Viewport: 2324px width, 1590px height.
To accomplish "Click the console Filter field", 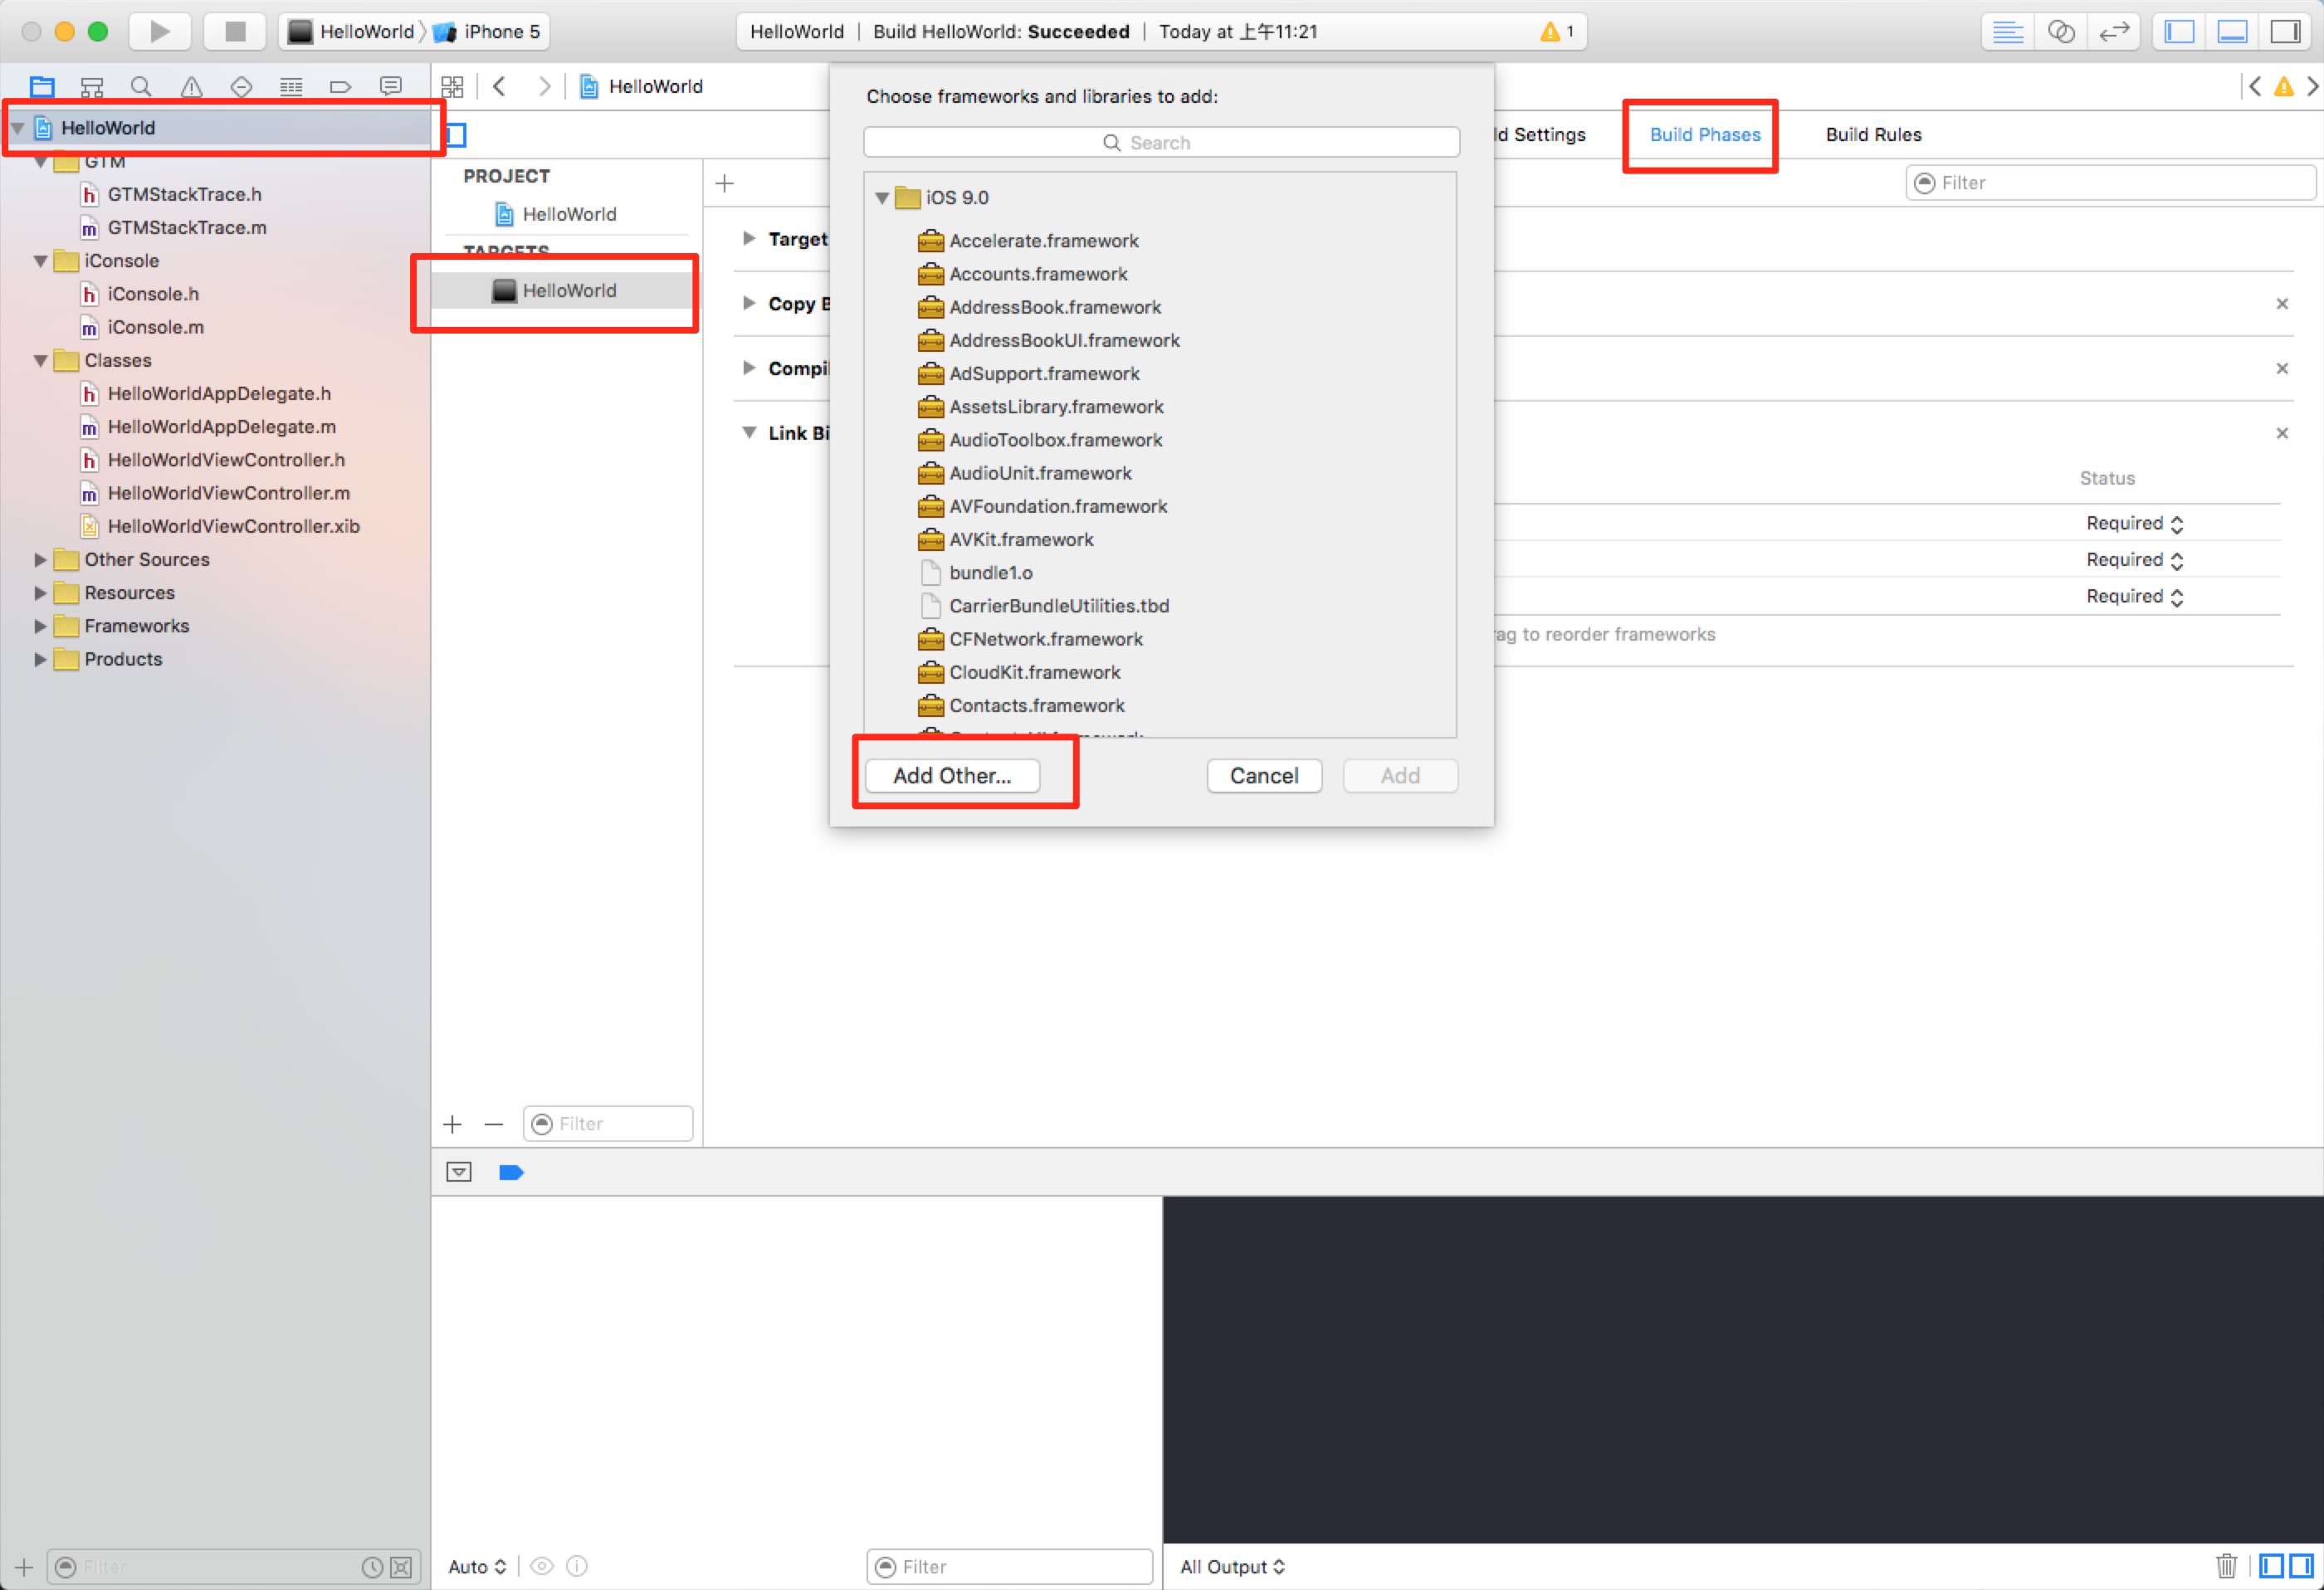I will click(1010, 1566).
